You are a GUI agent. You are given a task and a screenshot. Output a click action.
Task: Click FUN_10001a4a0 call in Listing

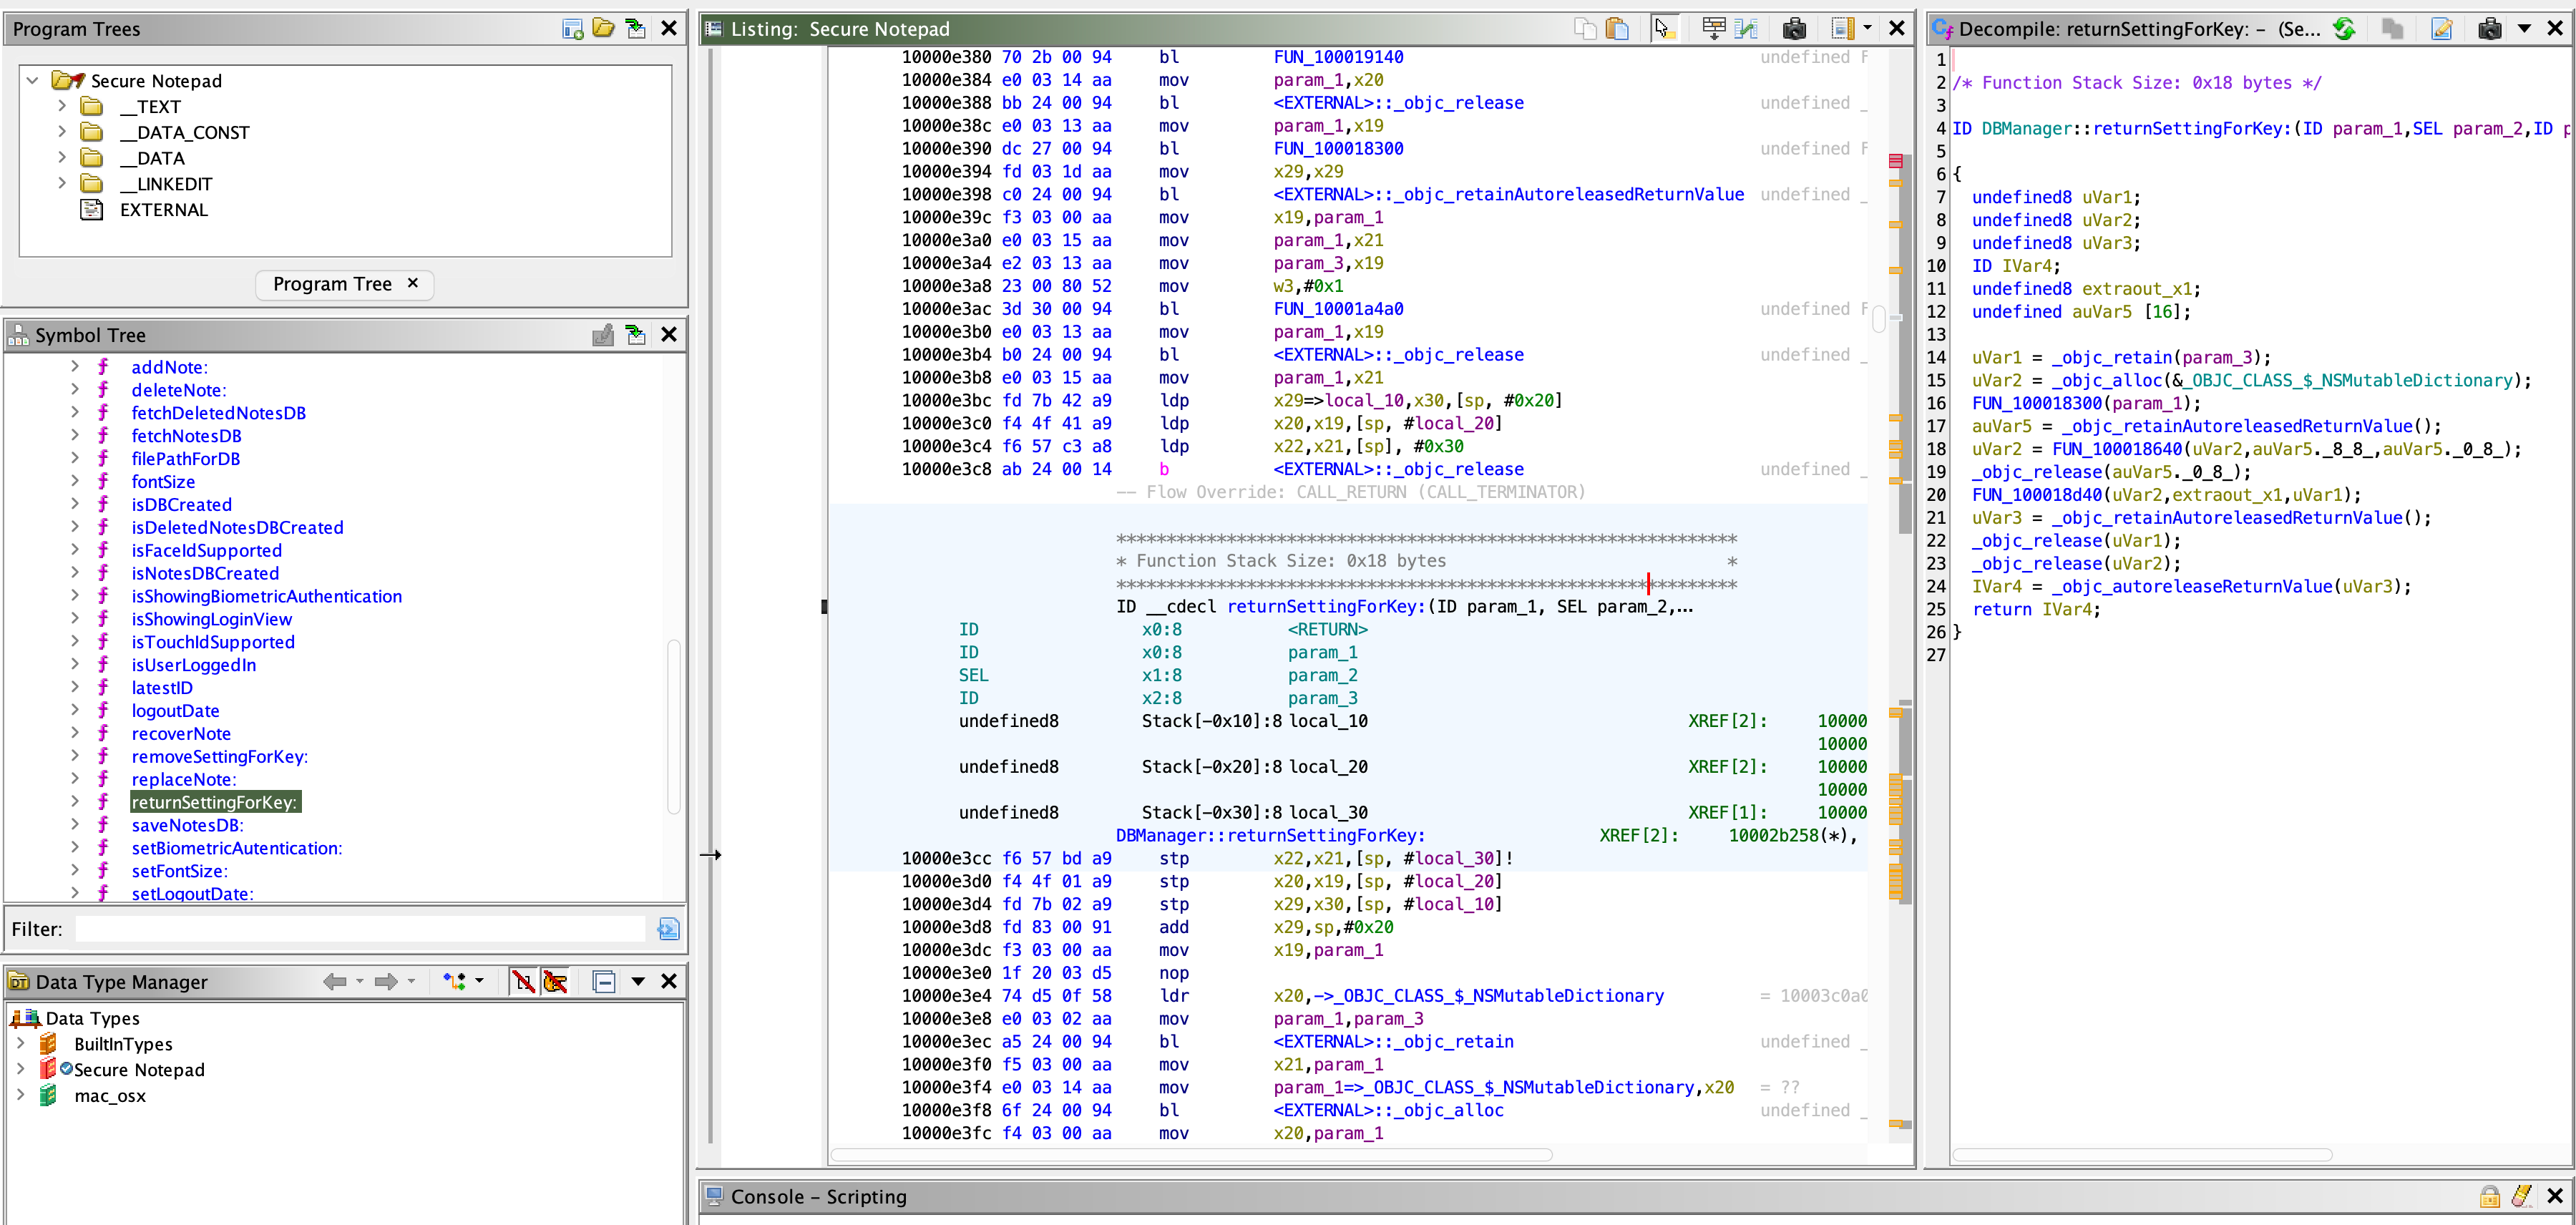coord(1338,309)
